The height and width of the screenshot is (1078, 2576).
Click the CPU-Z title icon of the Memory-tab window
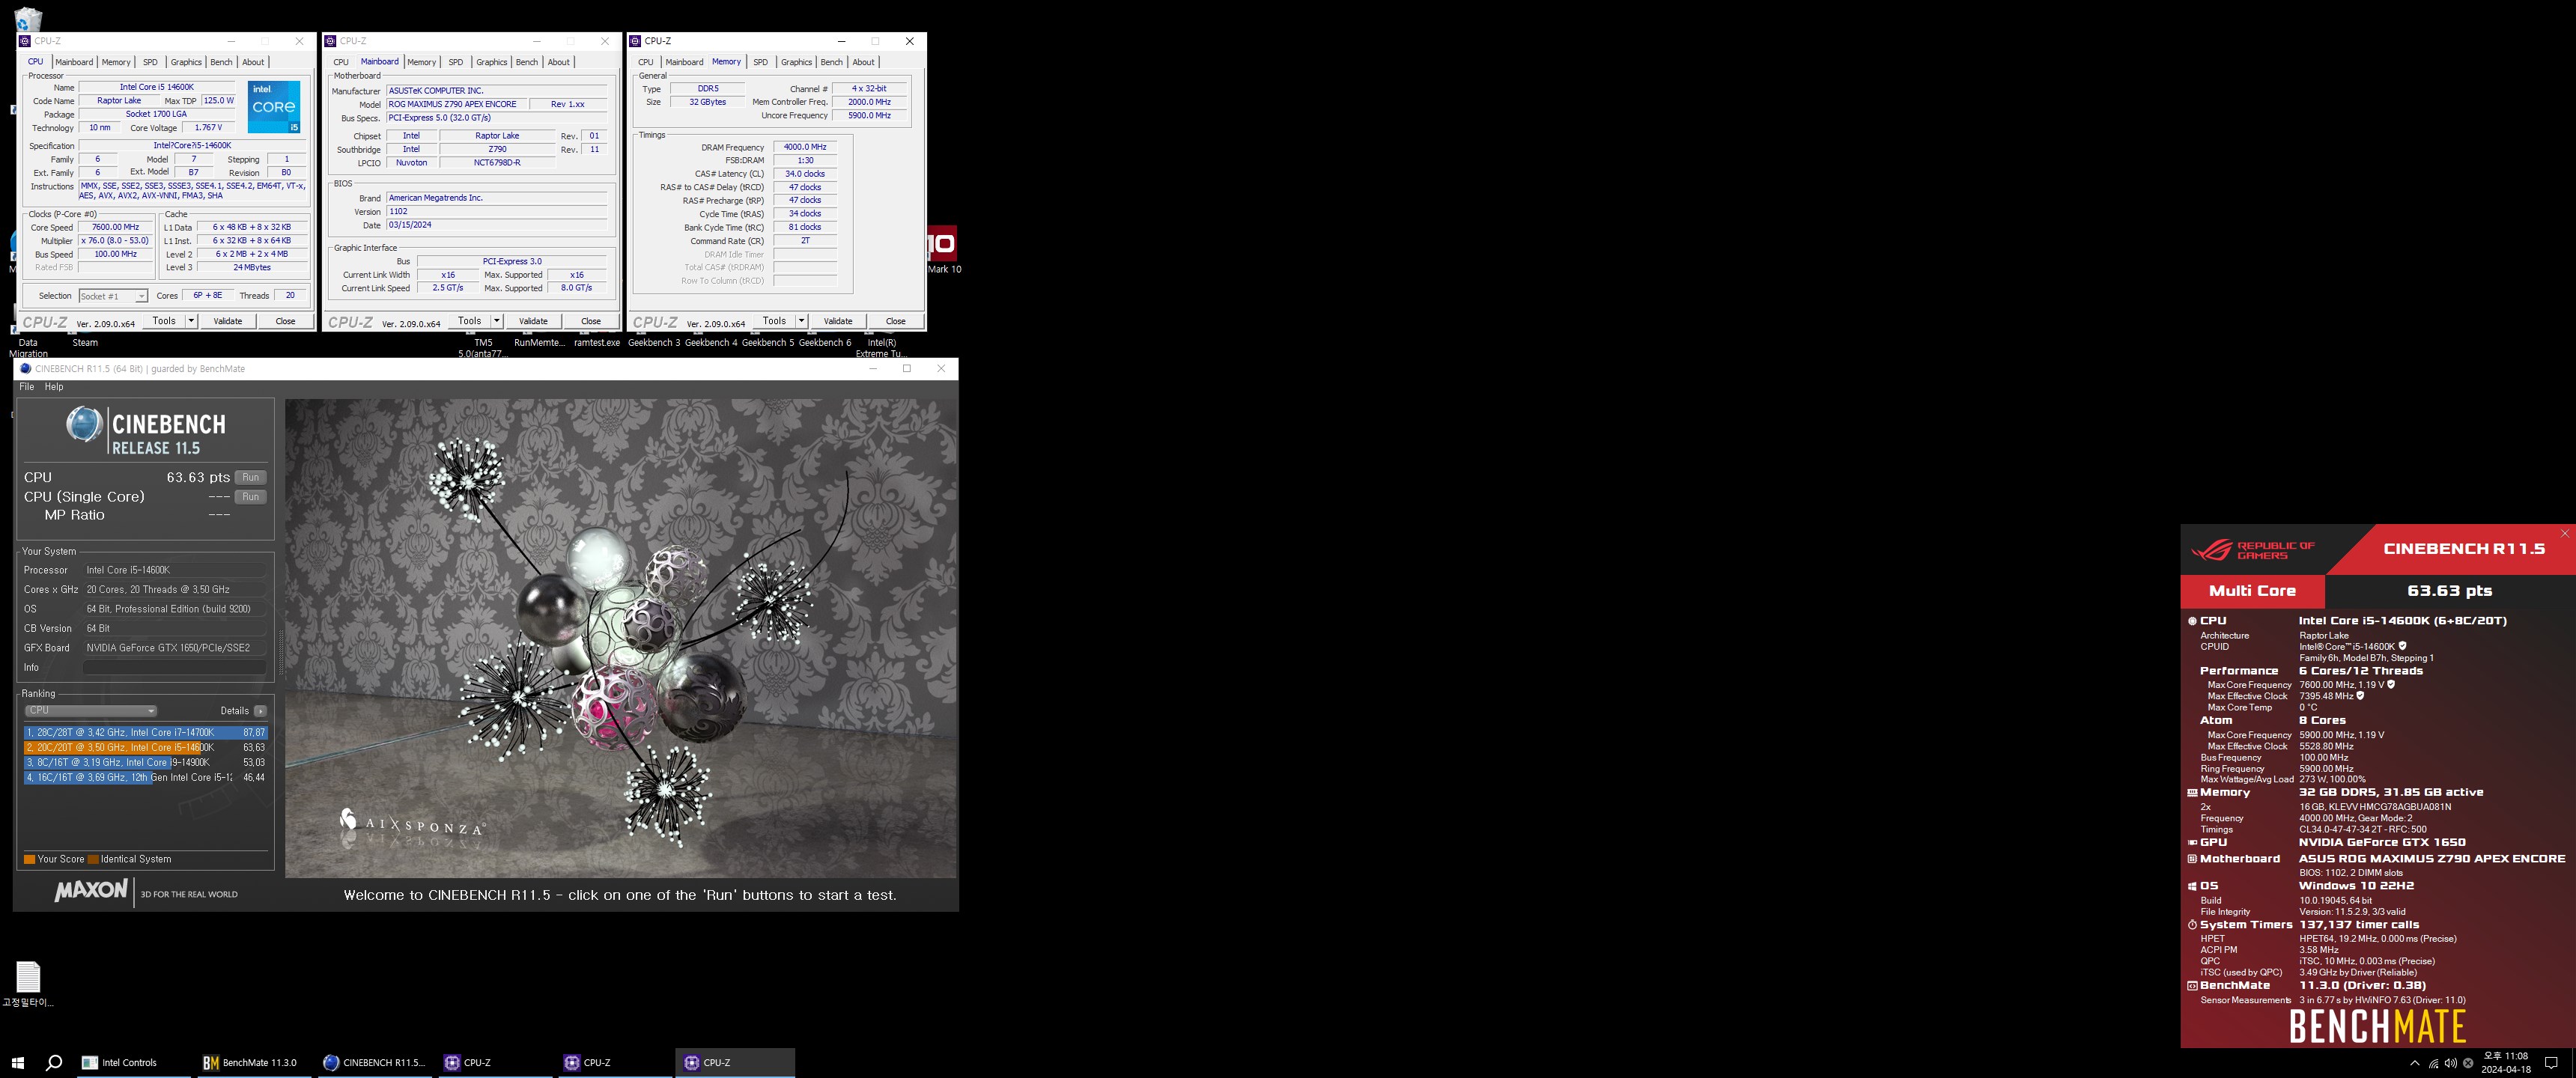[635, 41]
